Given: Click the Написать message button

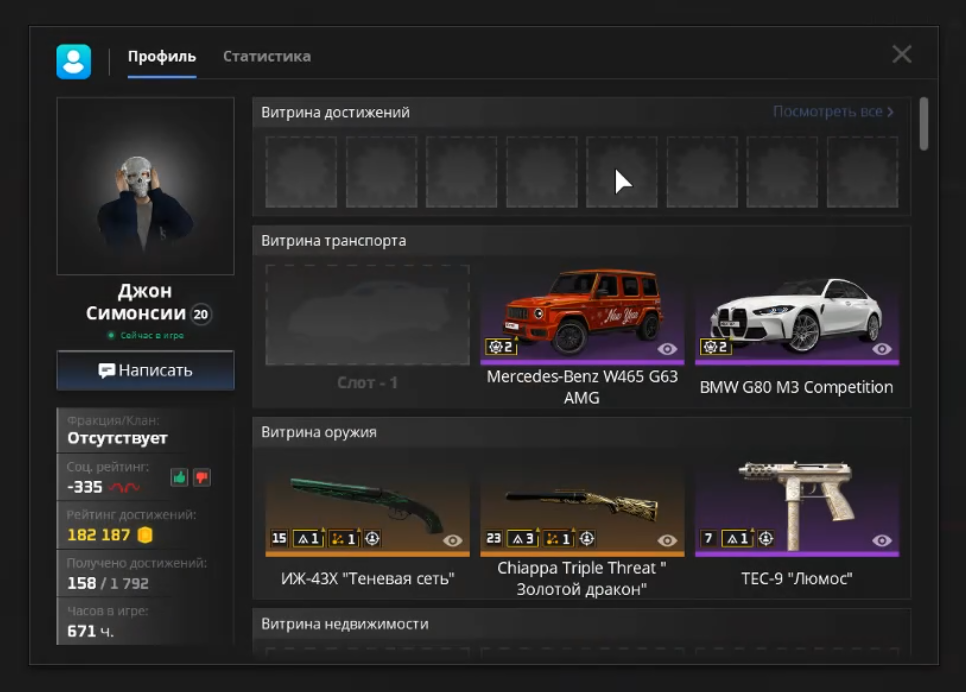Looking at the screenshot, I should click(145, 370).
